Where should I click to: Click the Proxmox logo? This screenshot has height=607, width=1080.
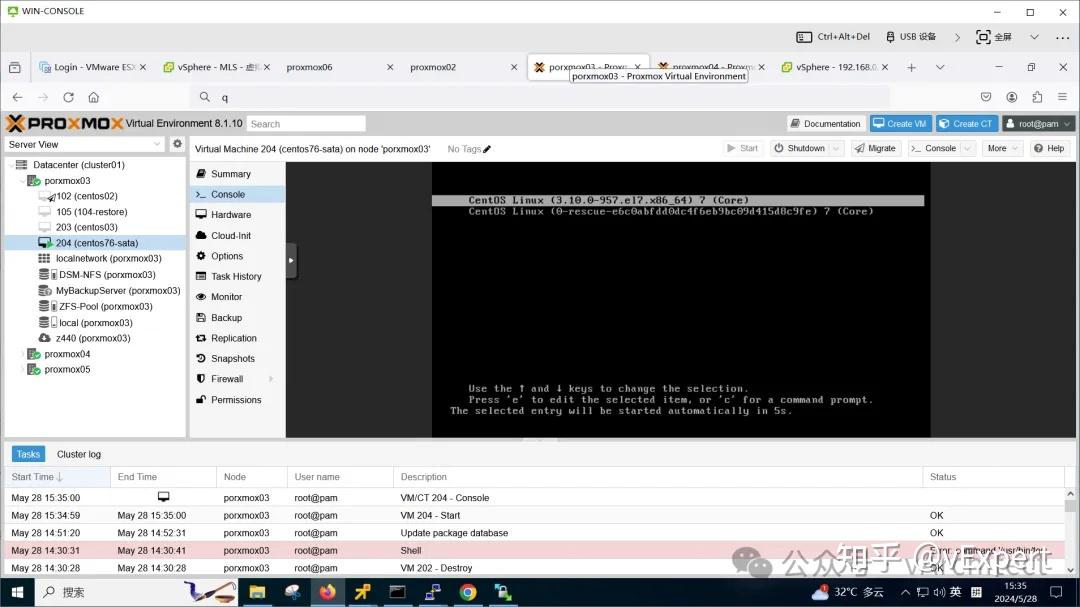[x=60, y=123]
